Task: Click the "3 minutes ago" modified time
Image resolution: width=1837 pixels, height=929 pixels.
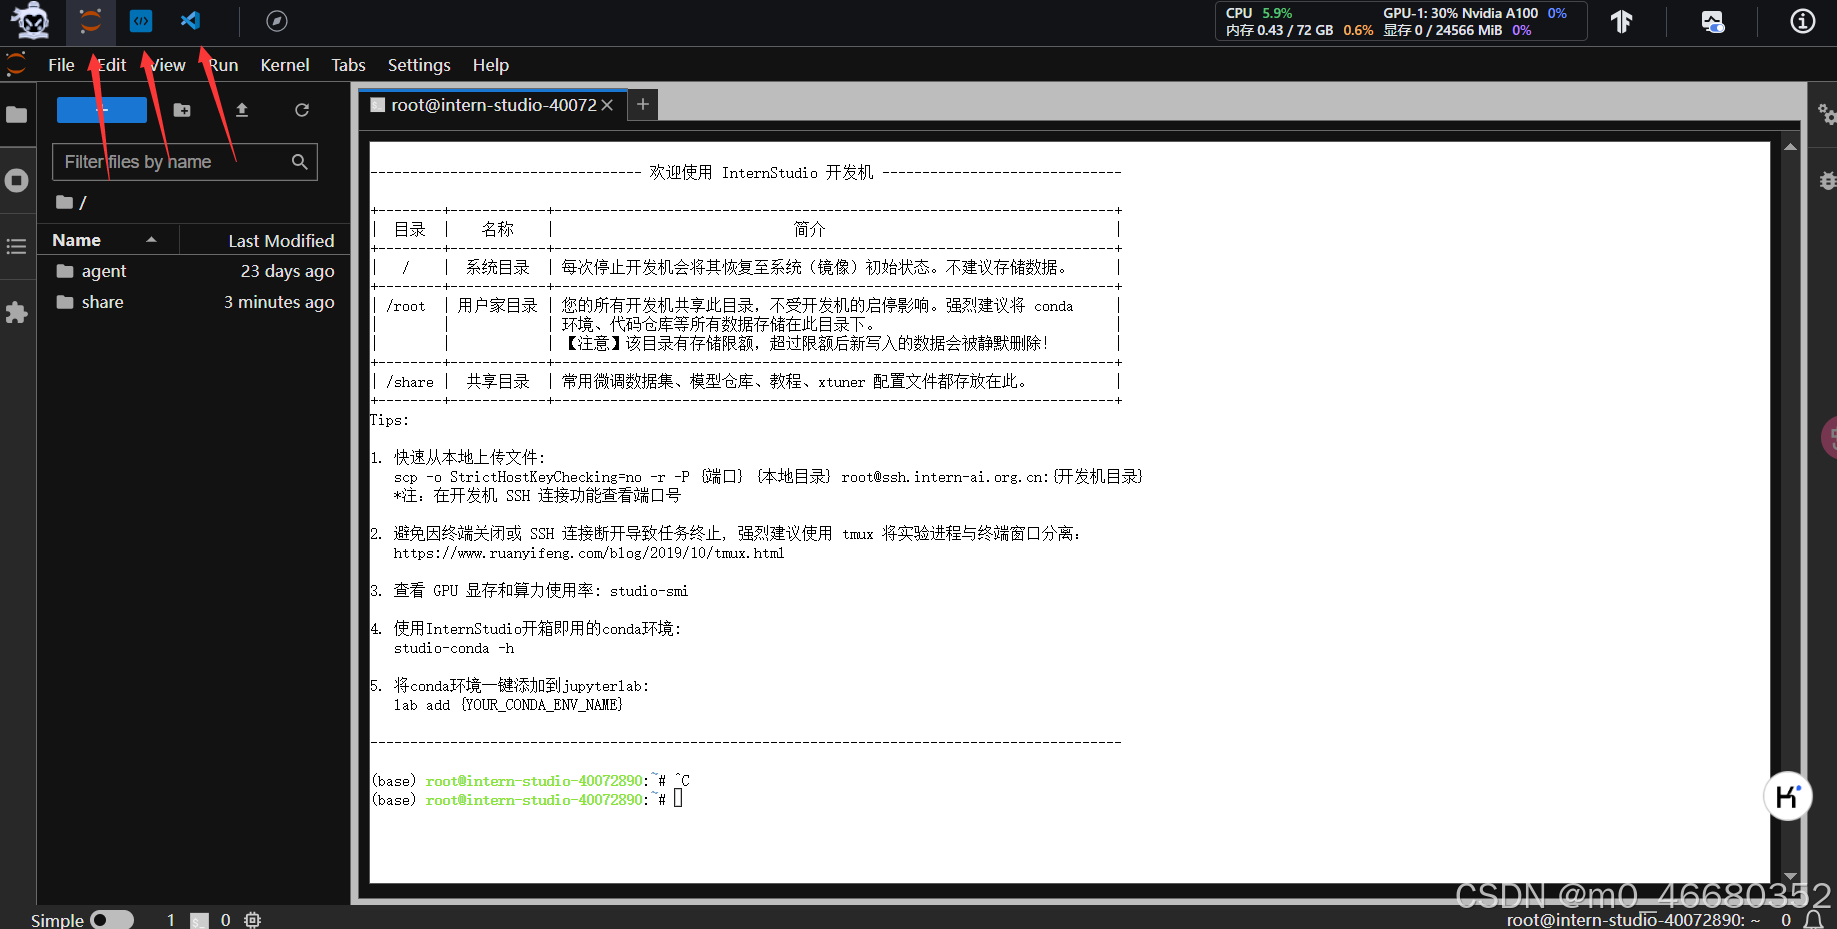Action: [279, 302]
